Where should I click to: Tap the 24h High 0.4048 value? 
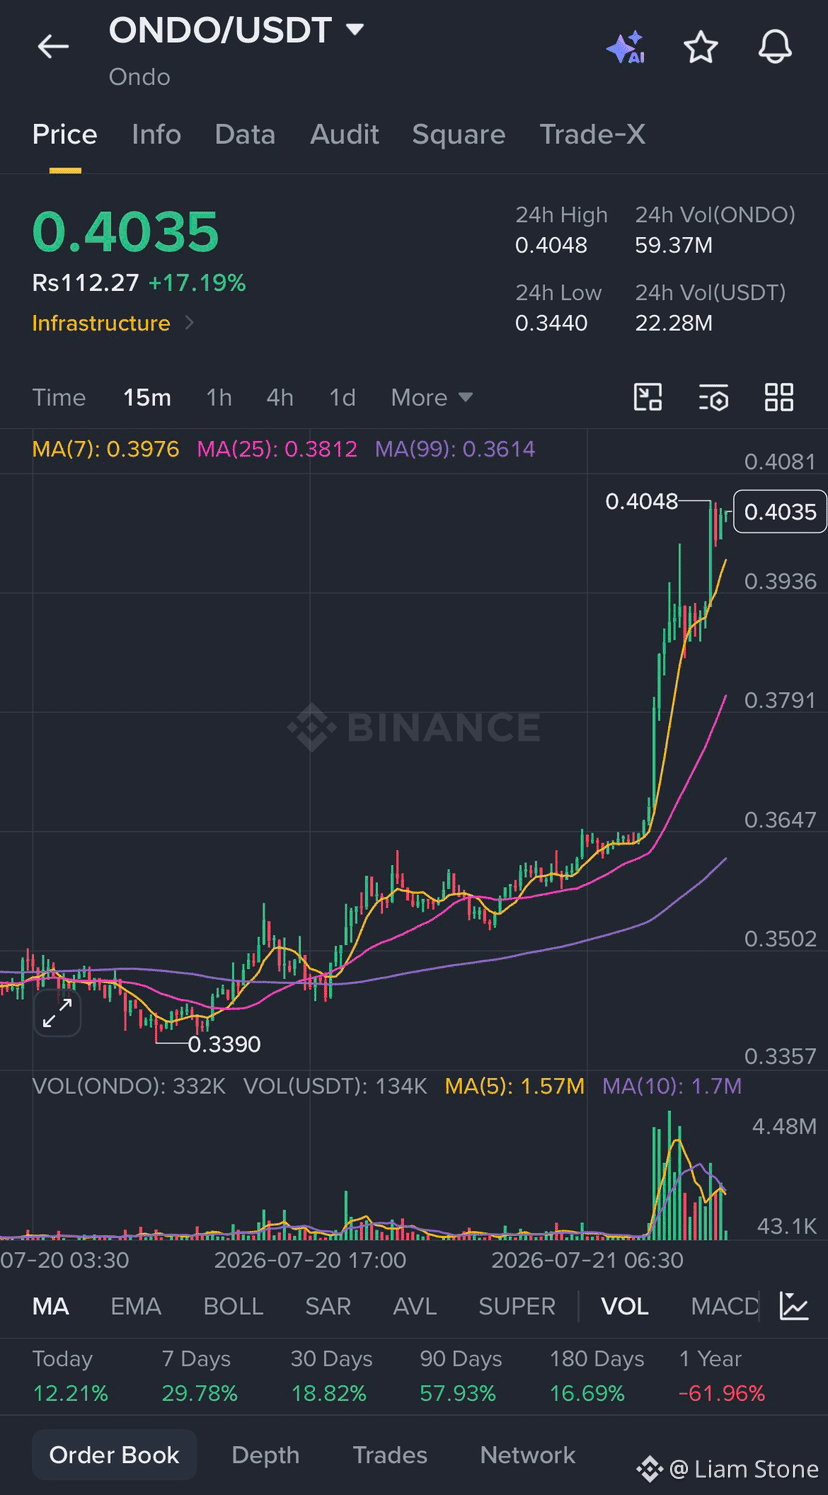click(551, 245)
